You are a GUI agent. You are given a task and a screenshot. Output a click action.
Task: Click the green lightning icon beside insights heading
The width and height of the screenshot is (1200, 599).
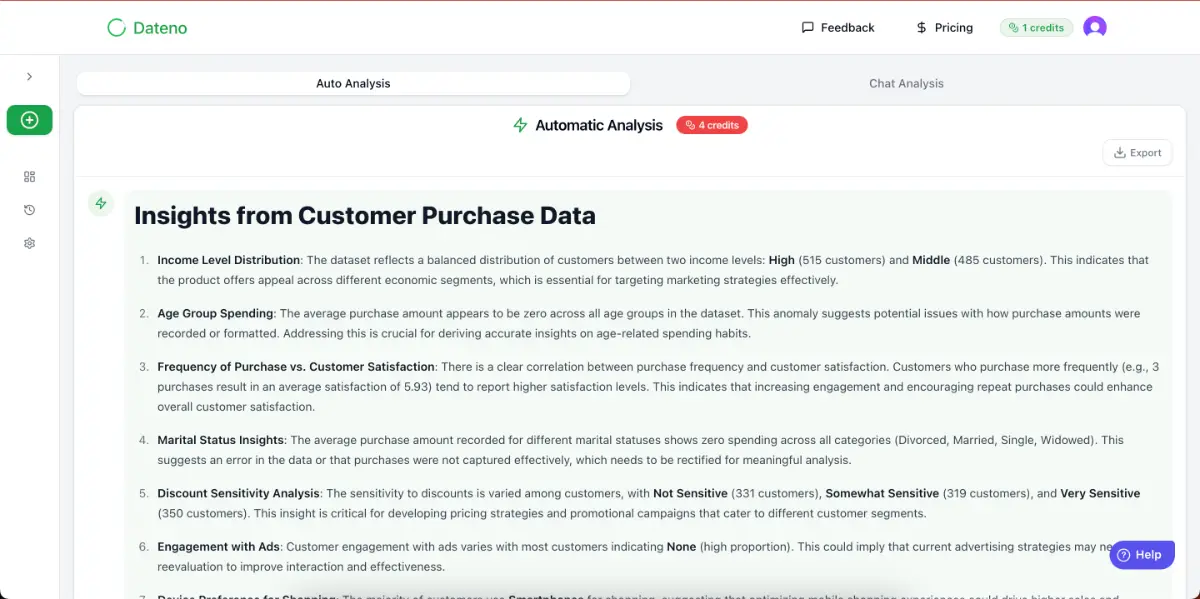point(100,204)
